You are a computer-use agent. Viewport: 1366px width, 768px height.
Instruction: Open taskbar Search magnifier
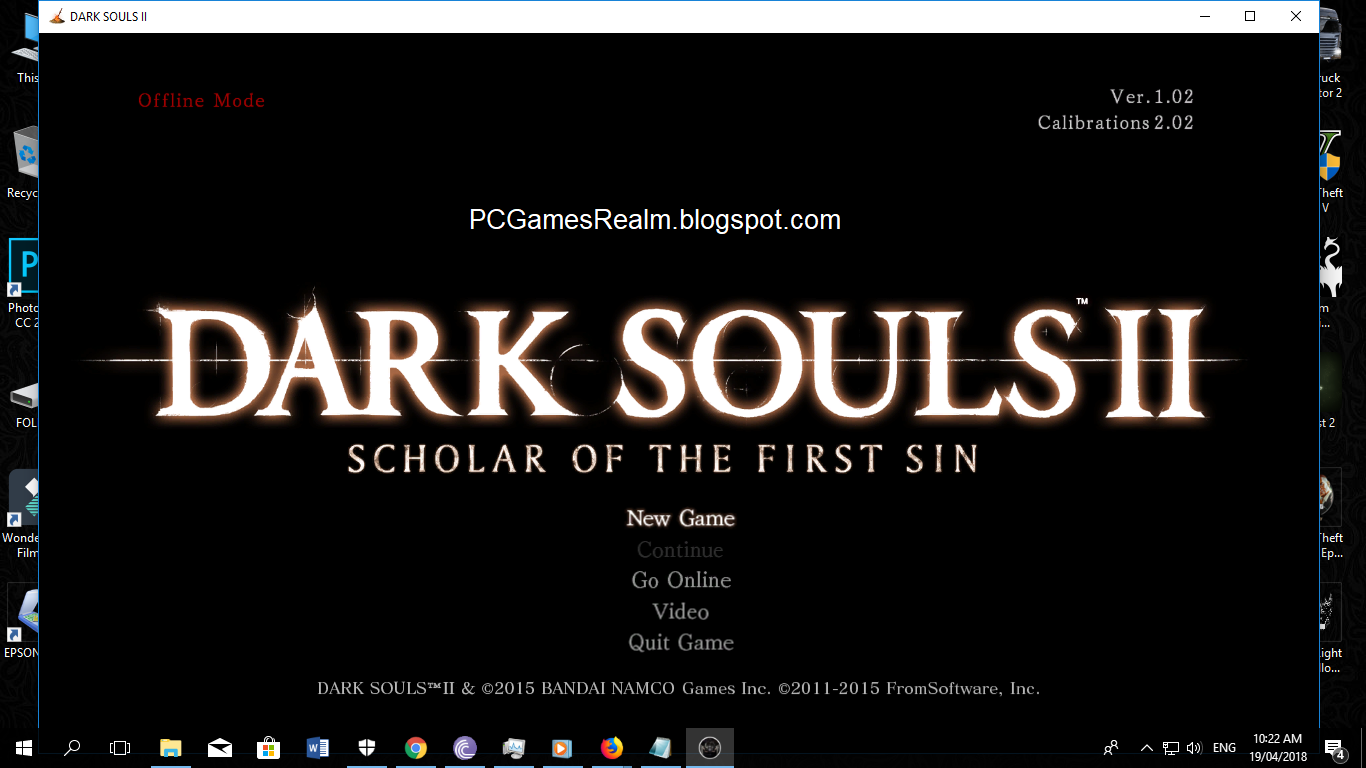pos(72,748)
